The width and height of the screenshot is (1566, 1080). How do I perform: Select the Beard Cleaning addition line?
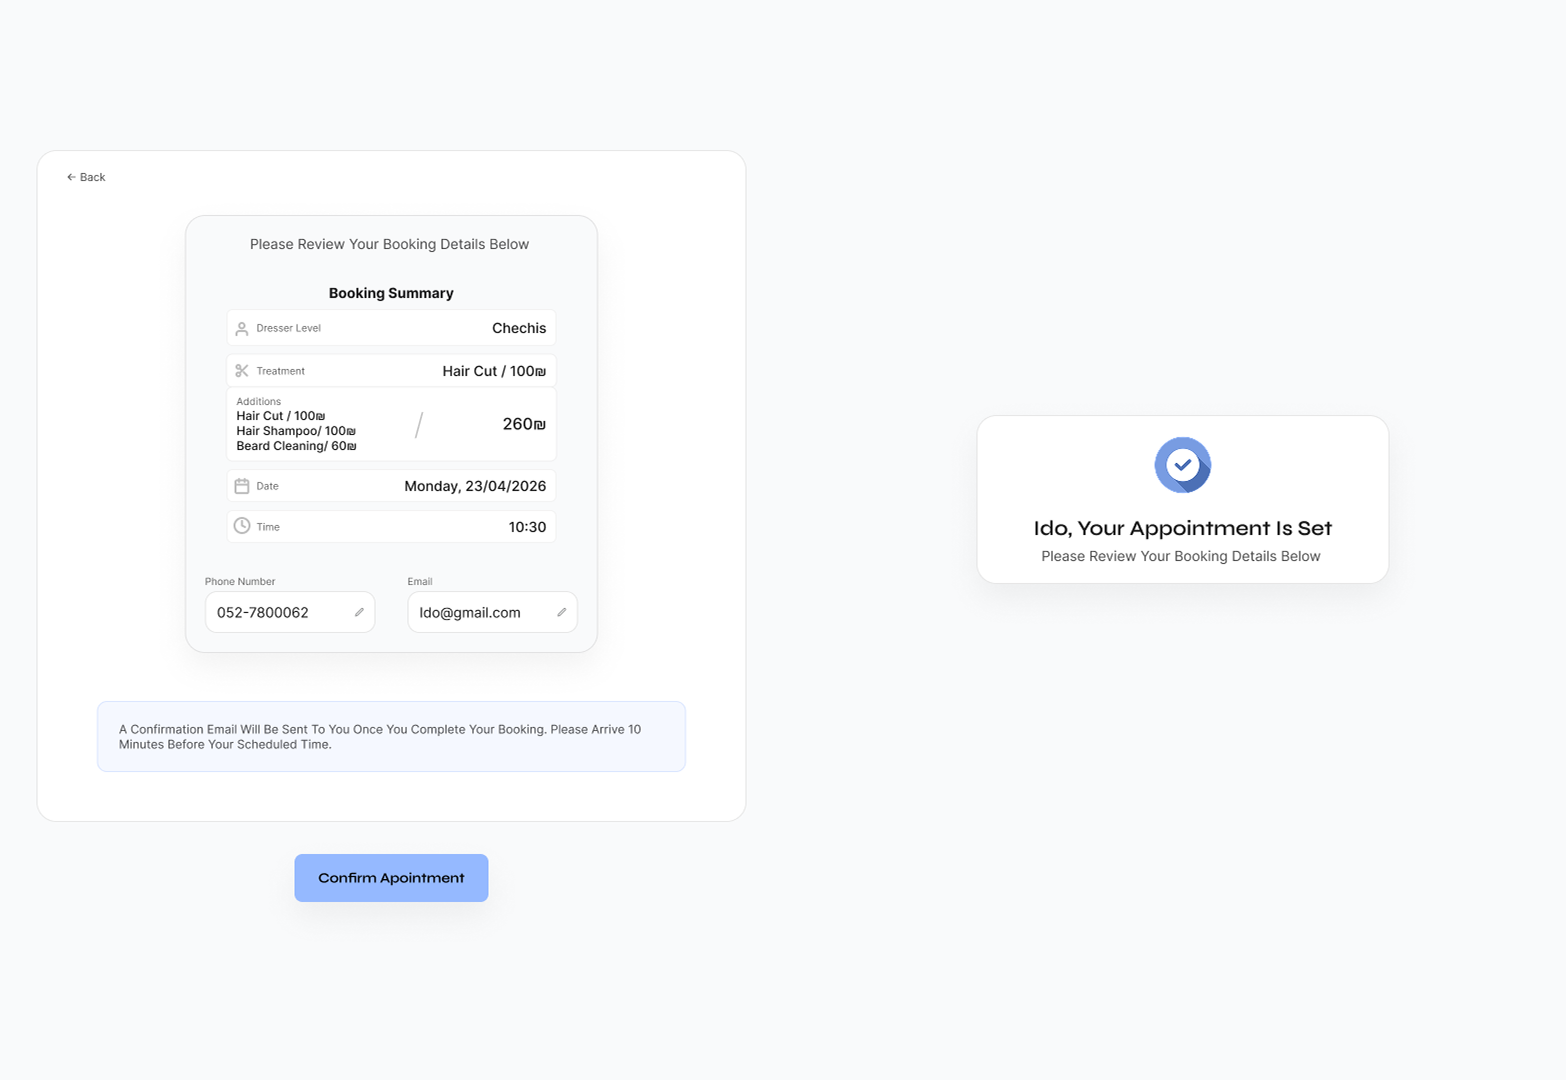tap(296, 446)
